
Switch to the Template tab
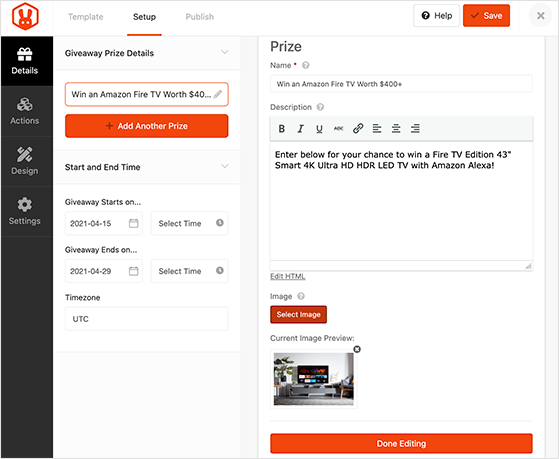point(86,17)
